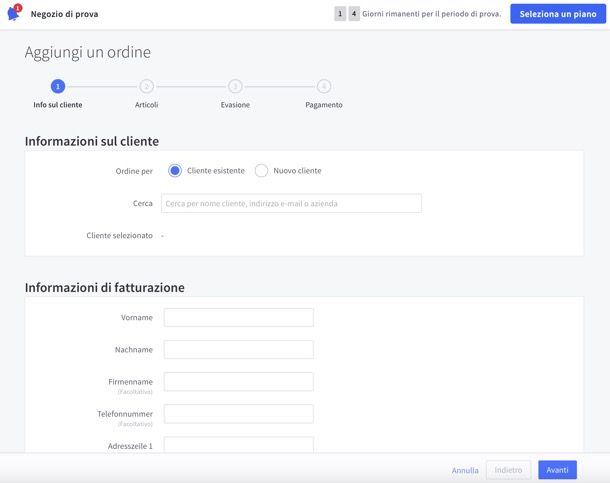Click the Giorni rimanenti trial period text
The height and width of the screenshot is (483, 610).
(432, 14)
